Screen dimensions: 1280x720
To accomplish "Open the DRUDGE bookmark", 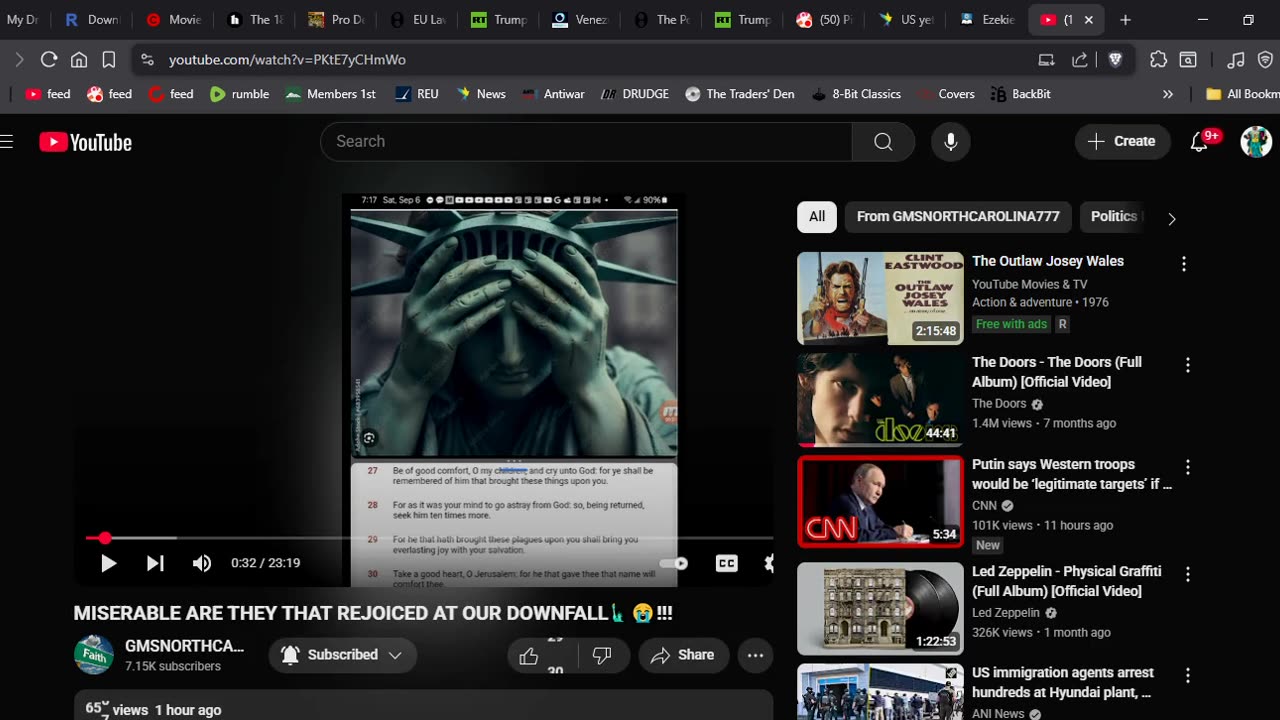I will click(634, 94).
